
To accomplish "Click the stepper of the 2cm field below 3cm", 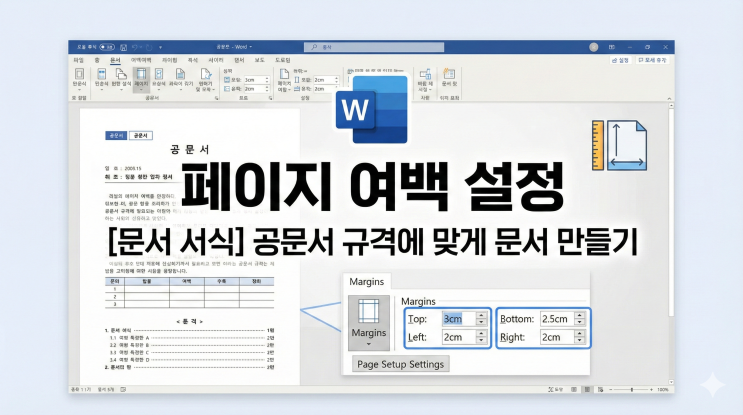I will click(267, 89).
